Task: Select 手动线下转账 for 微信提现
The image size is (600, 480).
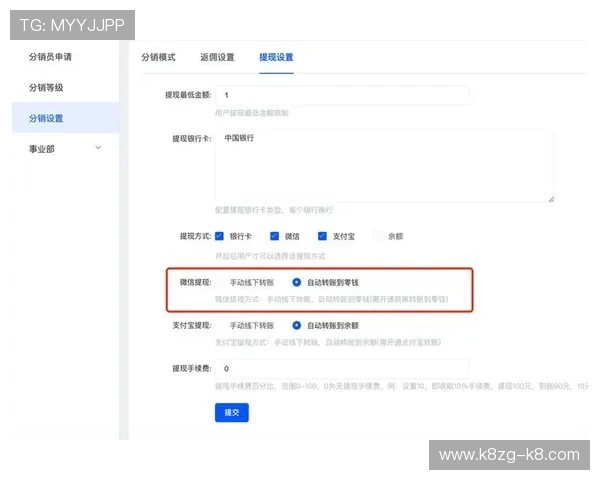Action: pyautogui.click(x=220, y=282)
